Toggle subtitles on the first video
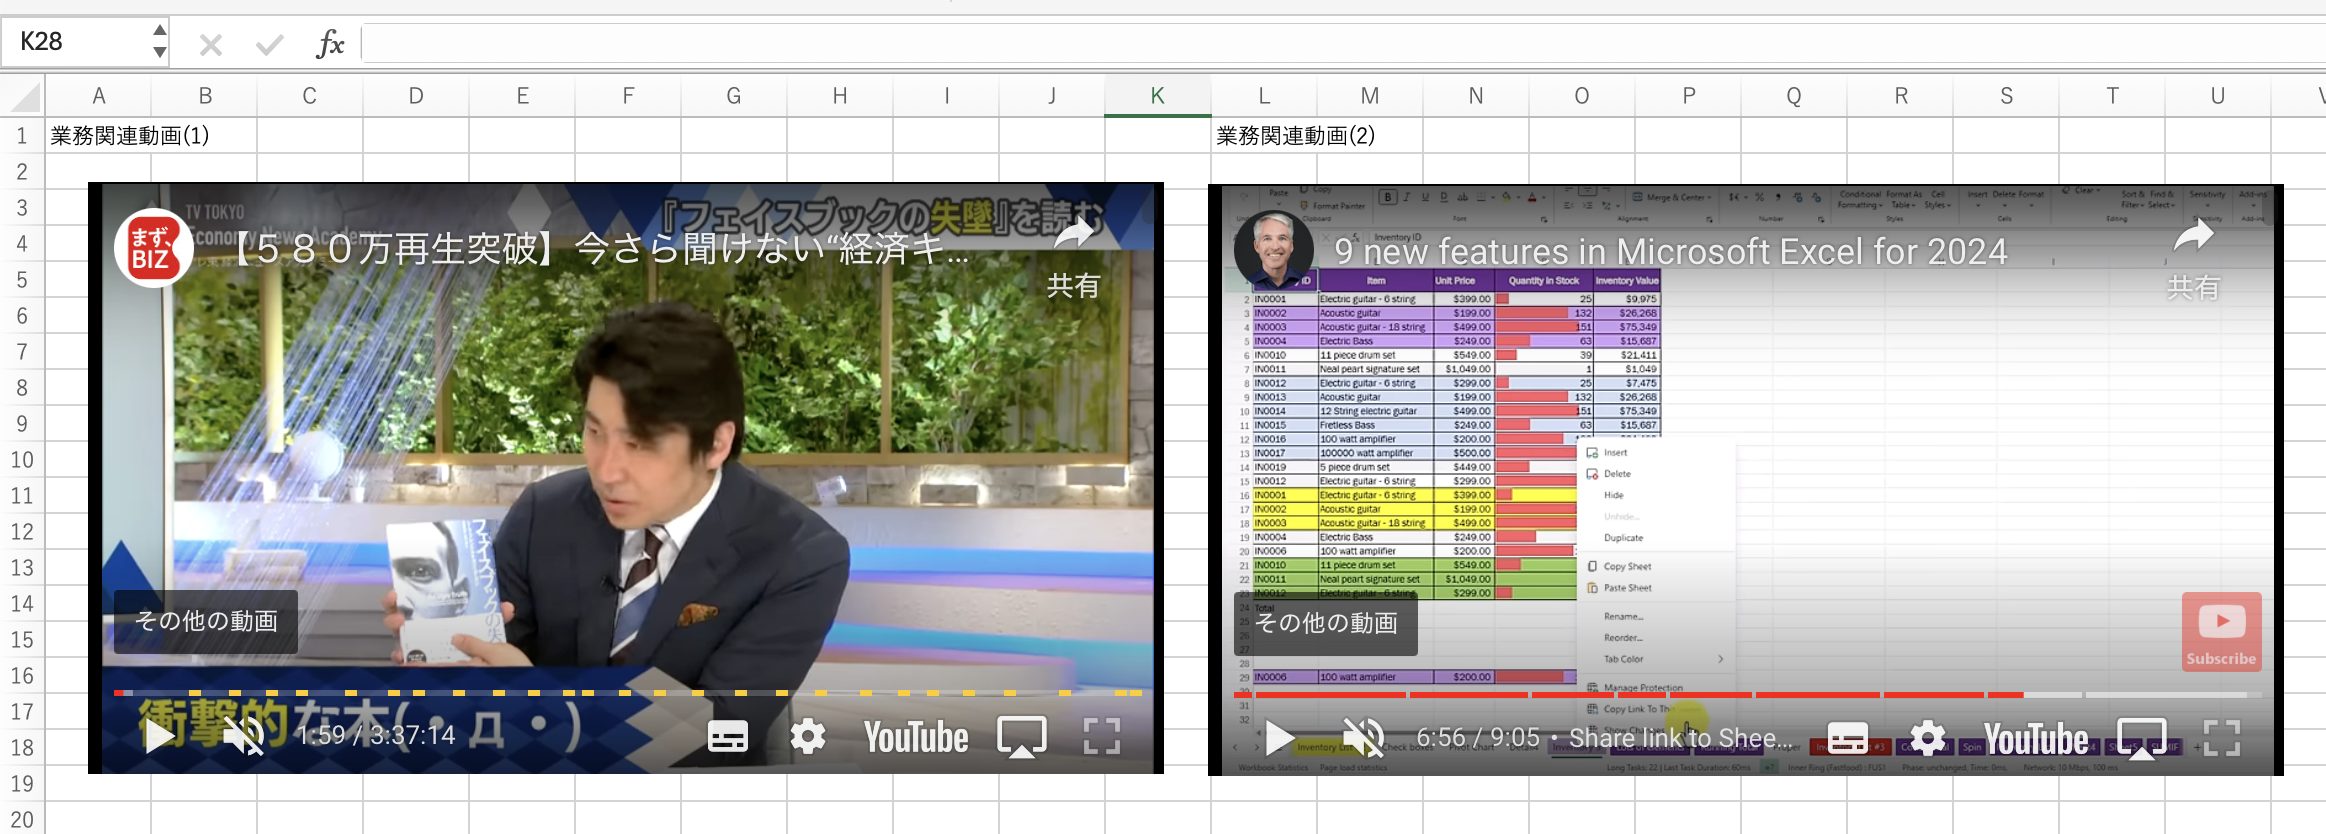Screen dimensions: 2326x834 pyautogui.click(x=727, y=737)
